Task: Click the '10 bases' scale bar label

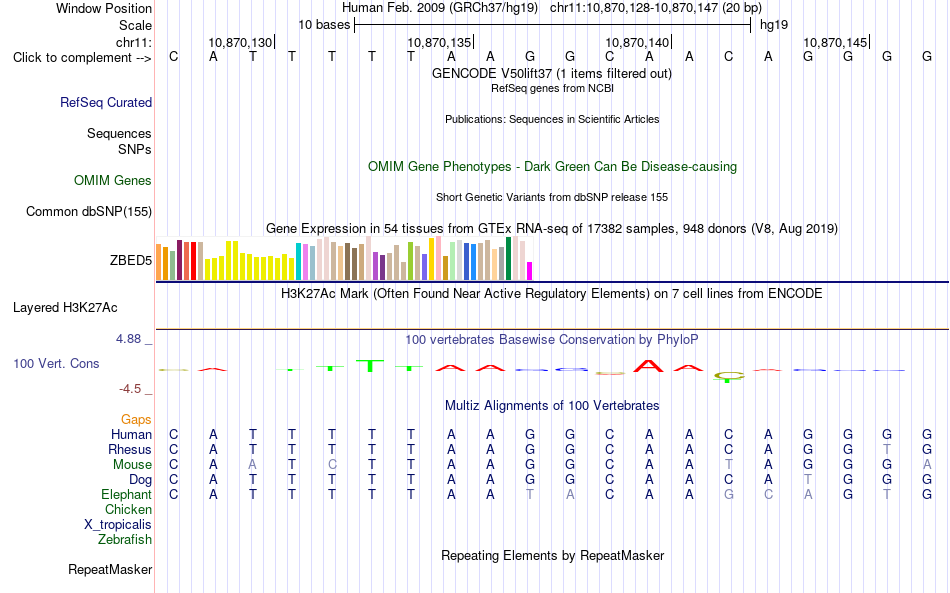Action: point(324,25)
